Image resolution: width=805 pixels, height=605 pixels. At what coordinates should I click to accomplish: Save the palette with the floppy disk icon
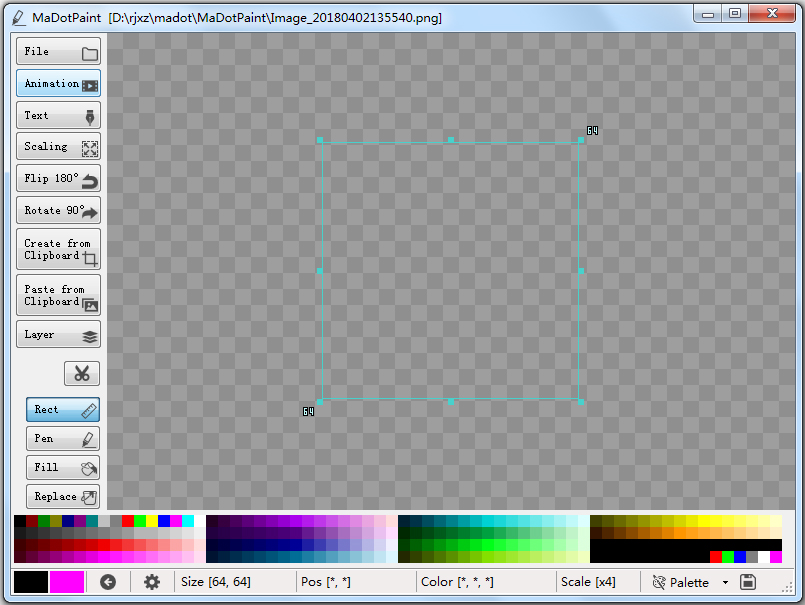748,582
